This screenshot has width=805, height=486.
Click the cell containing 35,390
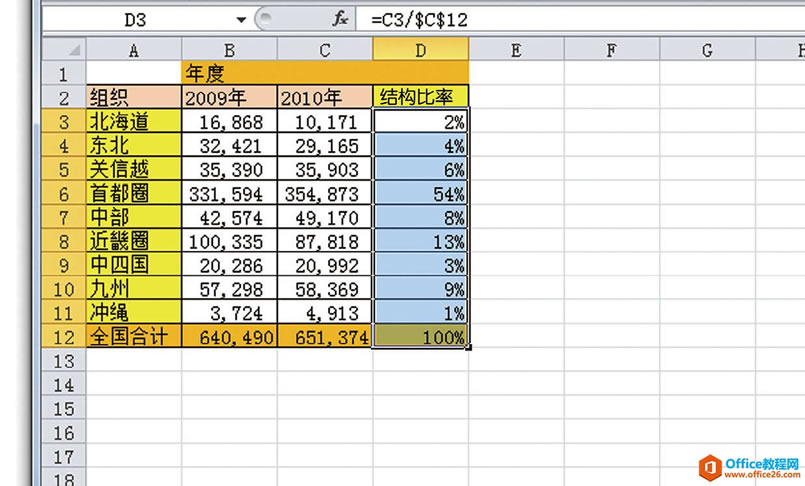229,169
